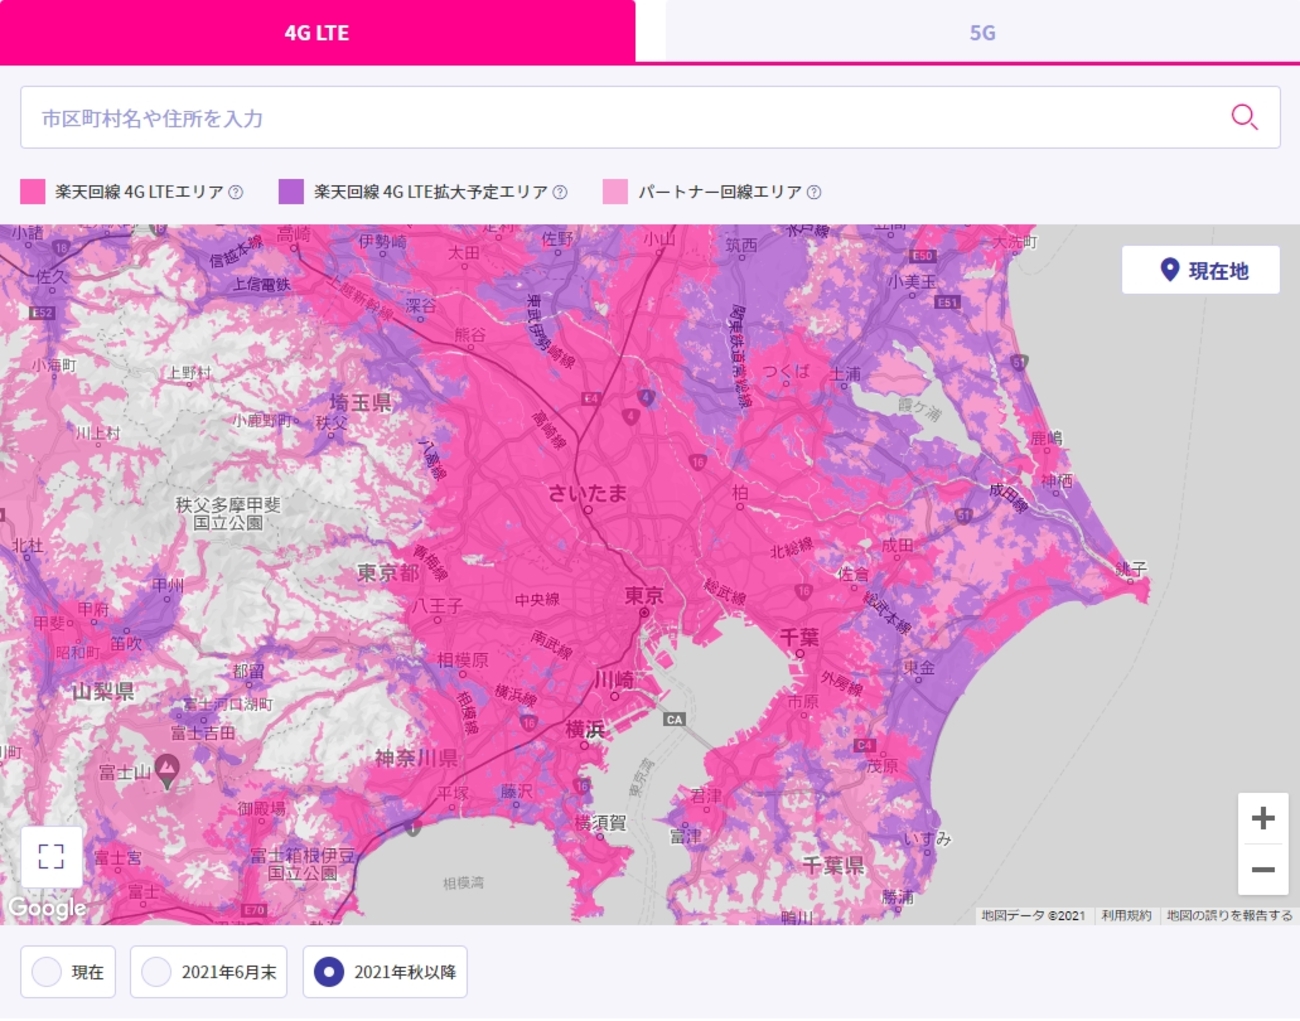This screenshot has width=1300, height=1021.
Task: Click the 柏 city label
Action: (x=740, y=492)
